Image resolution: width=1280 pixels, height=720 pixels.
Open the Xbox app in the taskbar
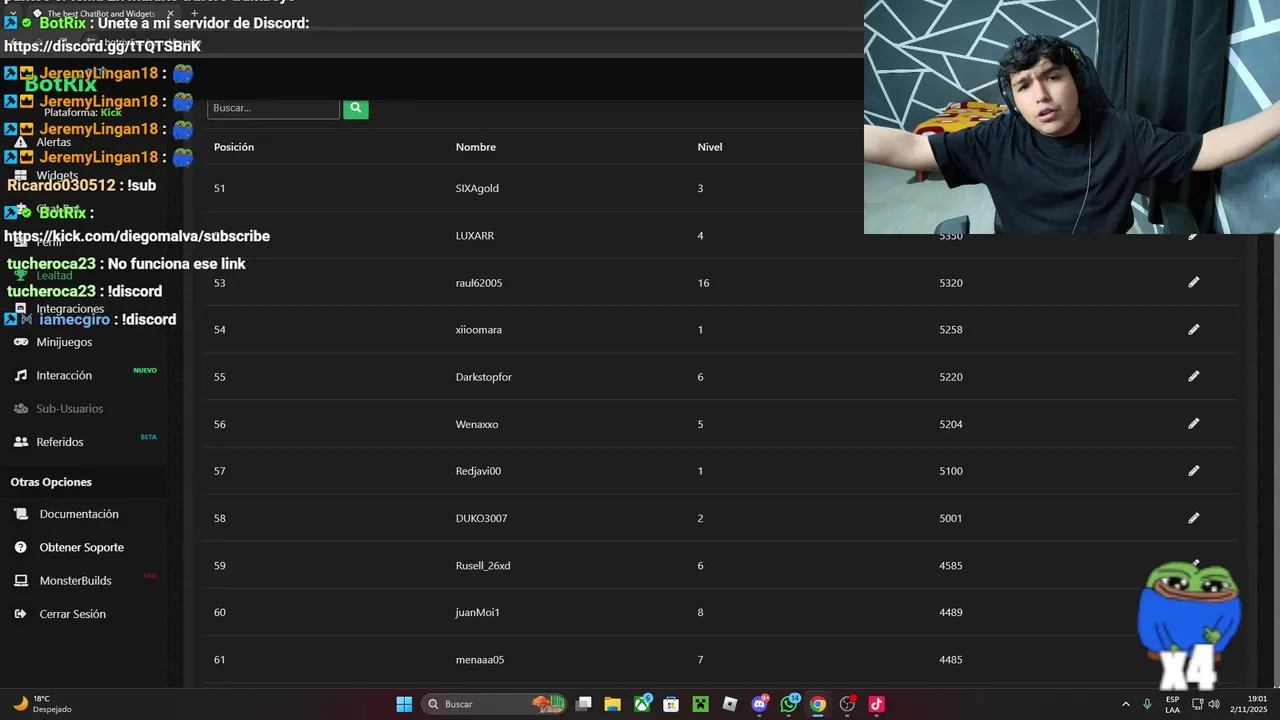[642, 704]
